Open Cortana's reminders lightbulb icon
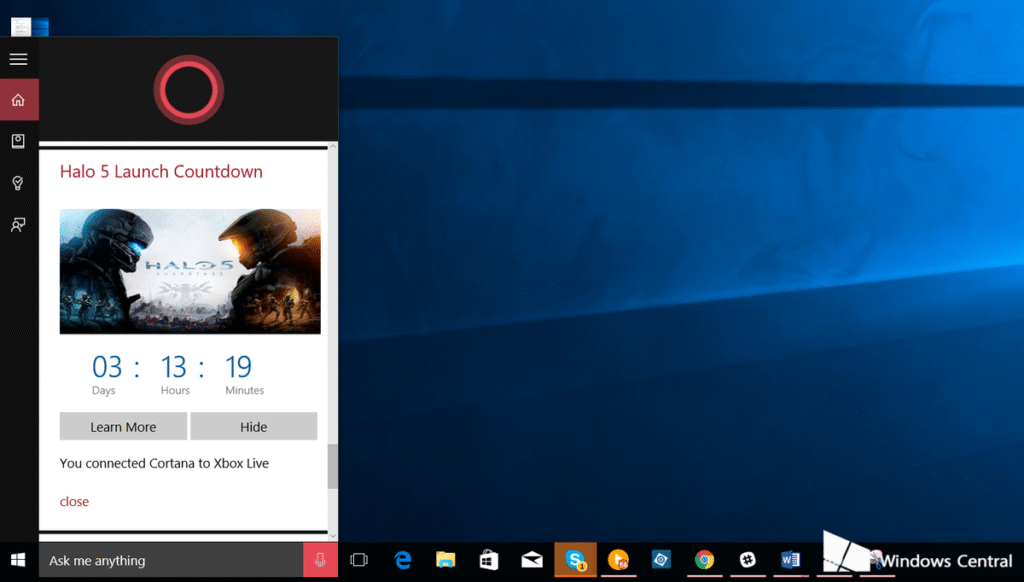This screenshot has width=1024, height=582. click(18, 183)
